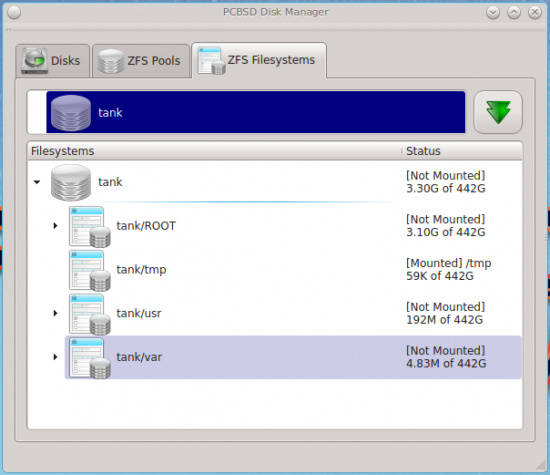The image size is (550, 475).
Task: Click the Status column header
Action: (x=462, y=151)
